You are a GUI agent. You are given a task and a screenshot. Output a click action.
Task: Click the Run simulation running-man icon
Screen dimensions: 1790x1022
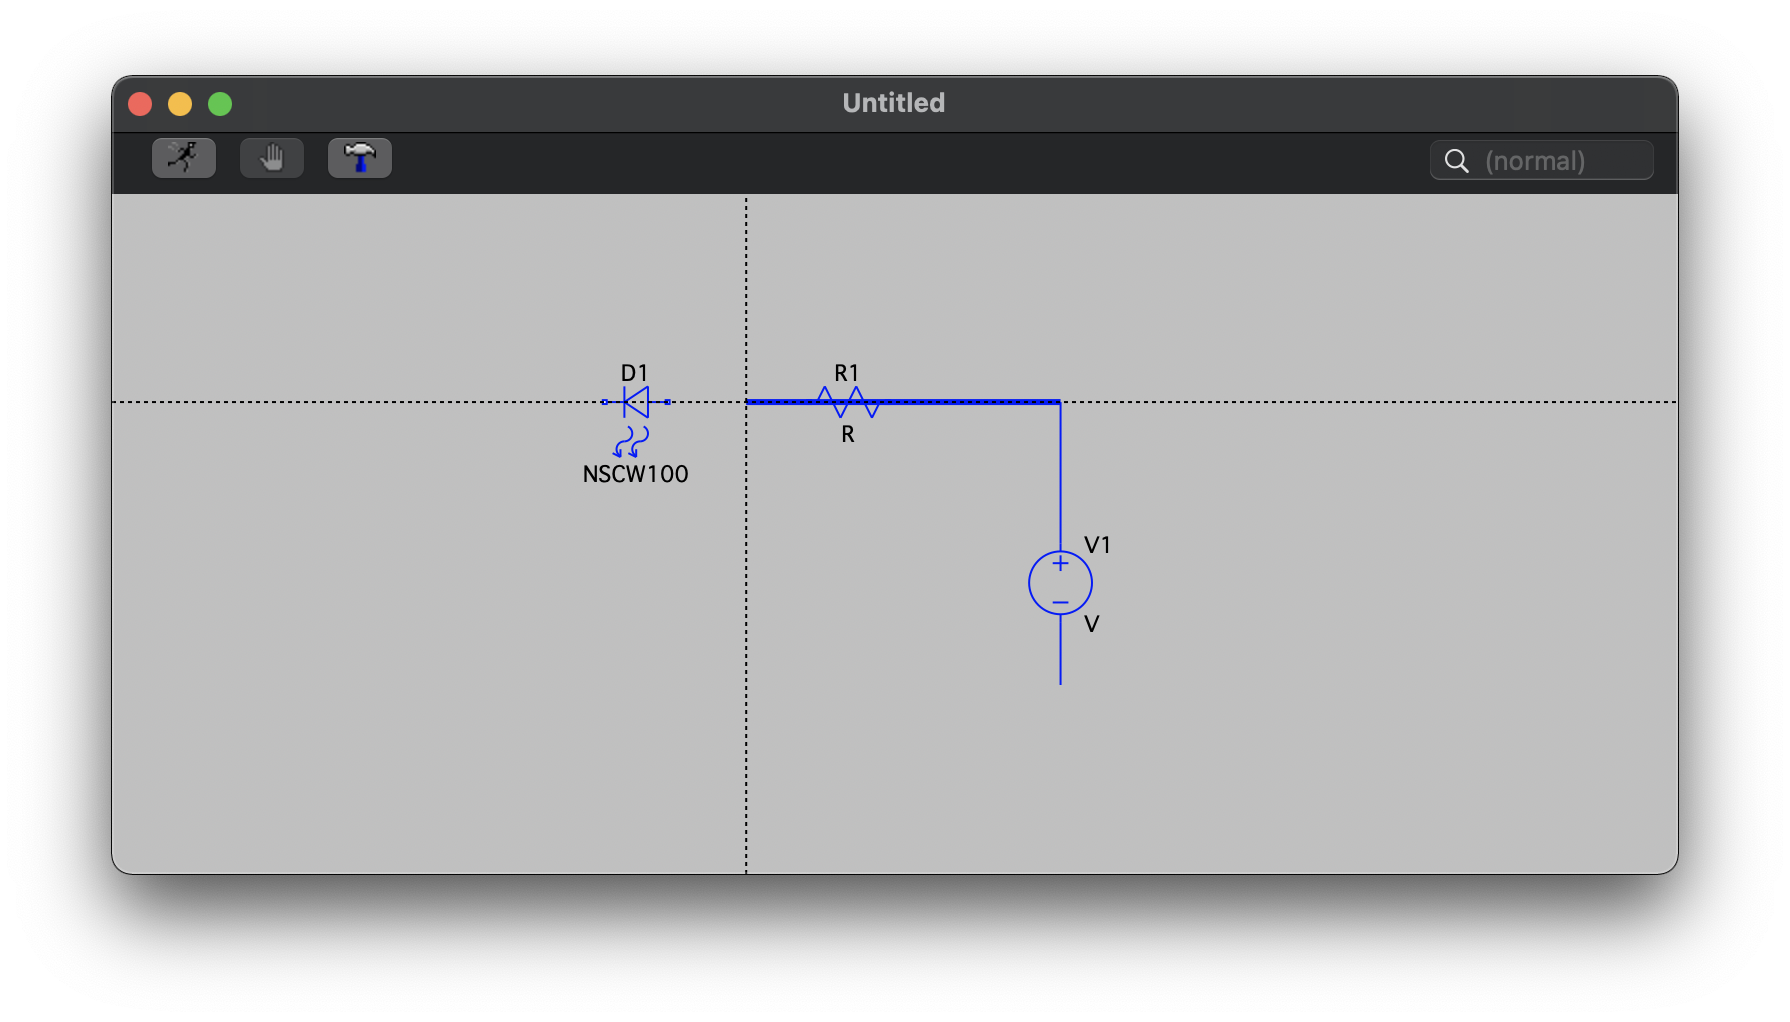coord(183,158)
